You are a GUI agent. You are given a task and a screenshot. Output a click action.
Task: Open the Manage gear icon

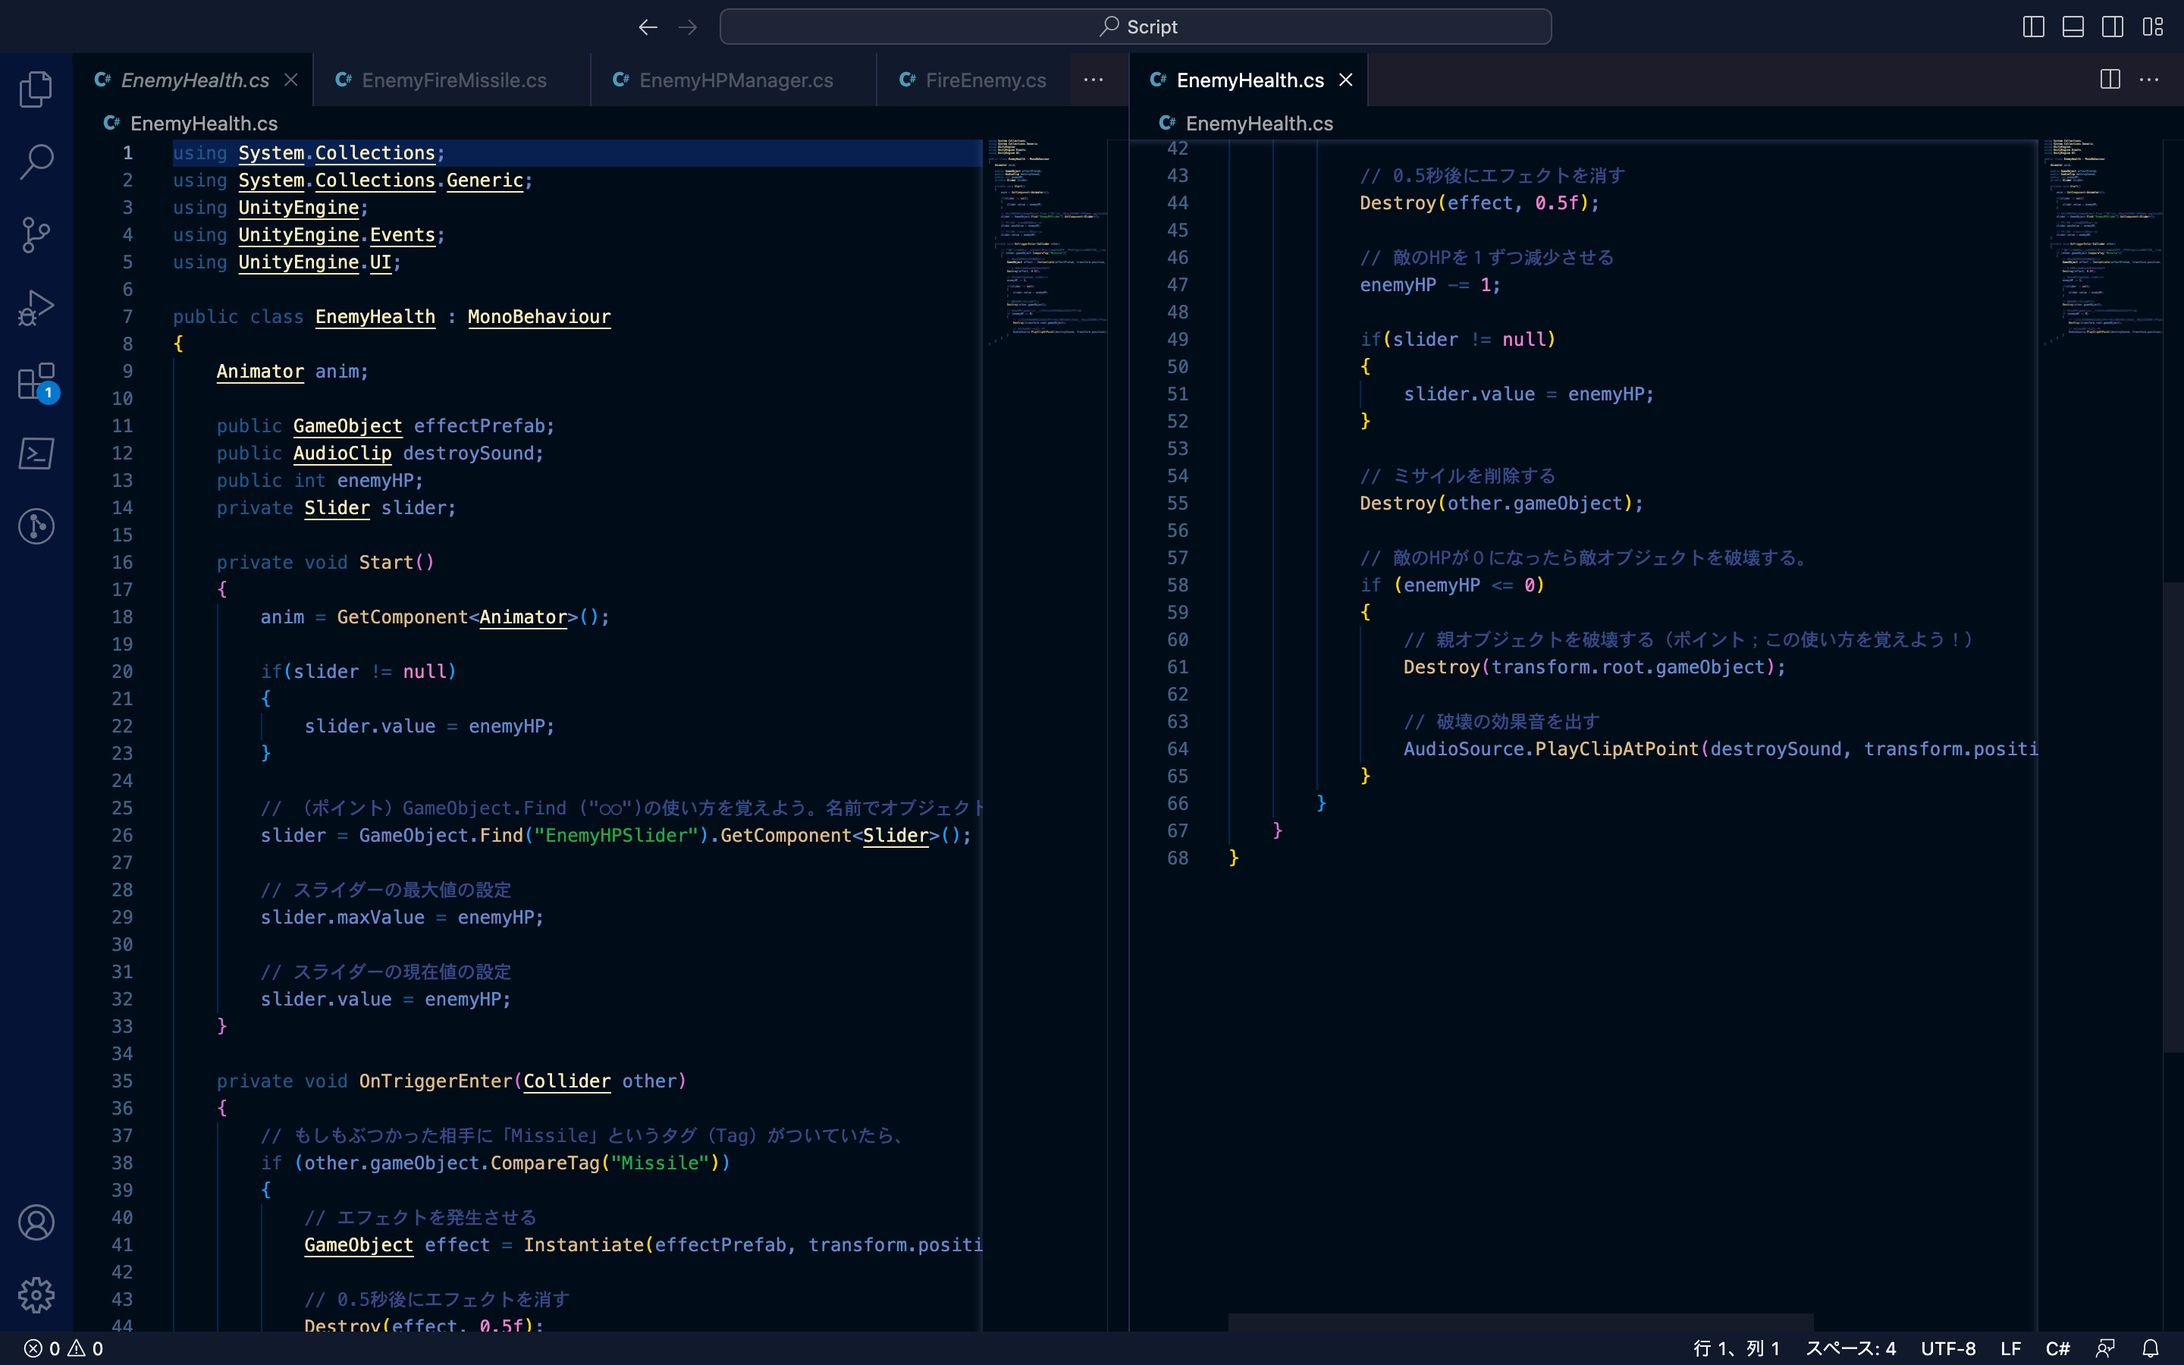click(36, 1295)
